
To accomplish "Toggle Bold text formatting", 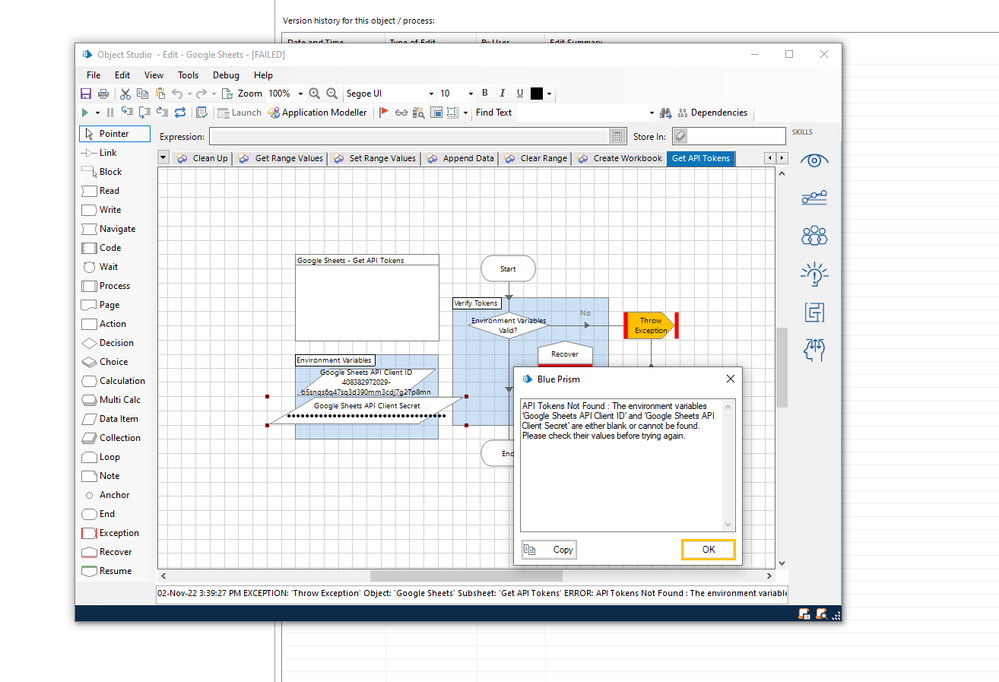I will point(485,93).
